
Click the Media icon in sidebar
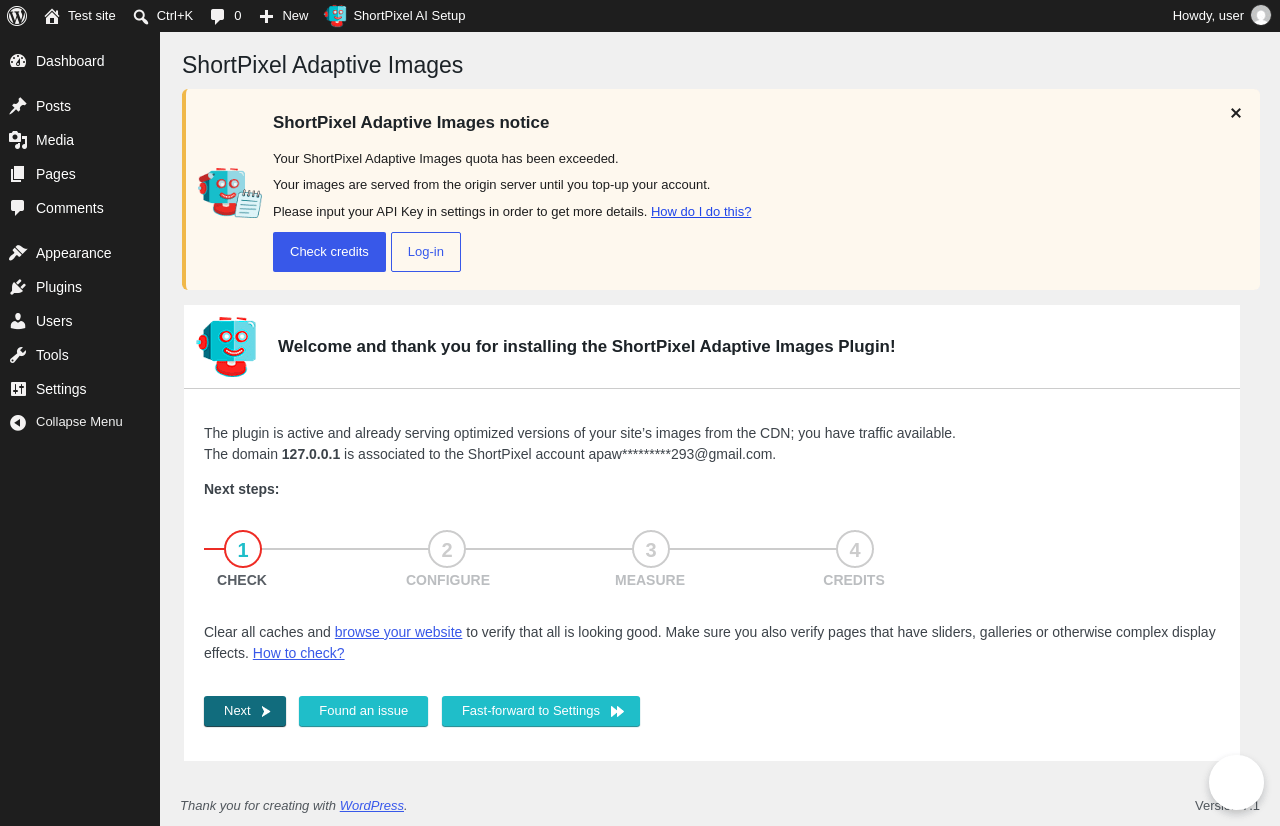click(x=18, y=140)
